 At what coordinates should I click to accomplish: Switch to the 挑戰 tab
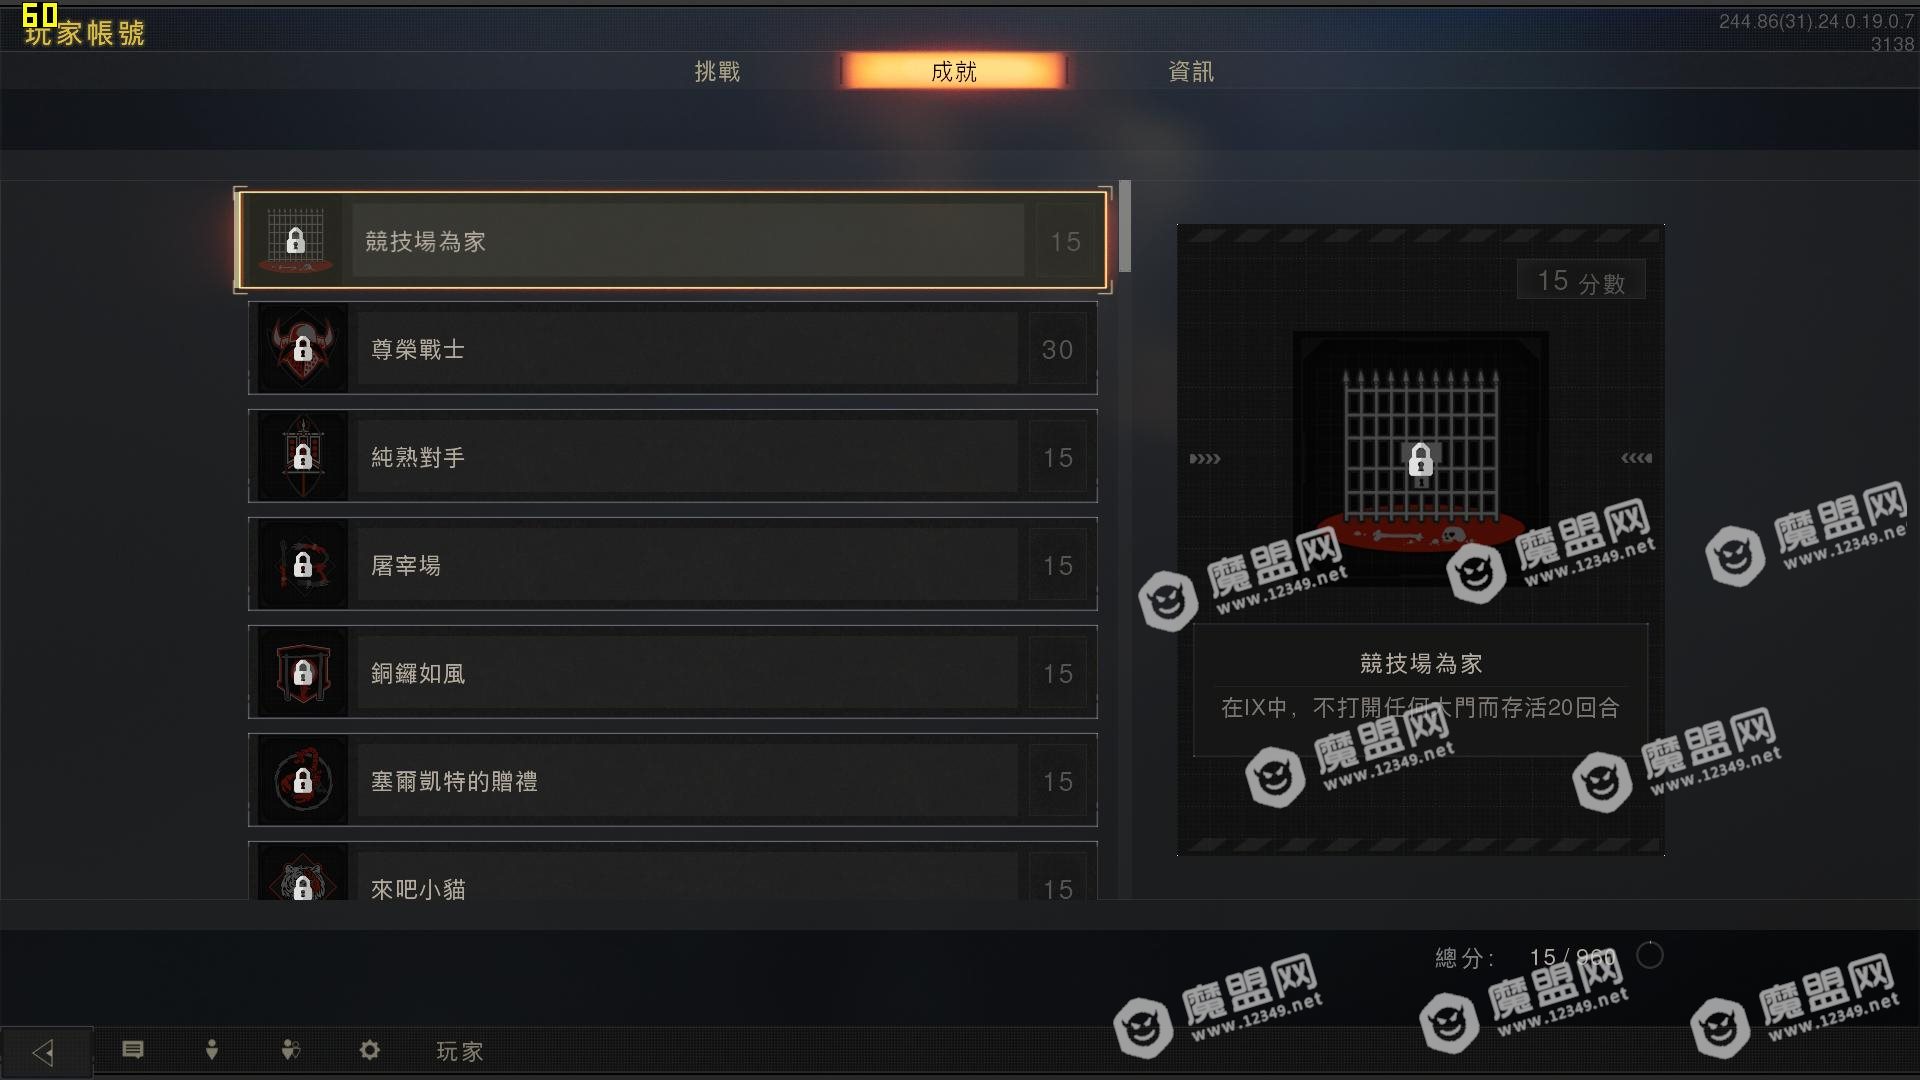click(x=718, y=72)
